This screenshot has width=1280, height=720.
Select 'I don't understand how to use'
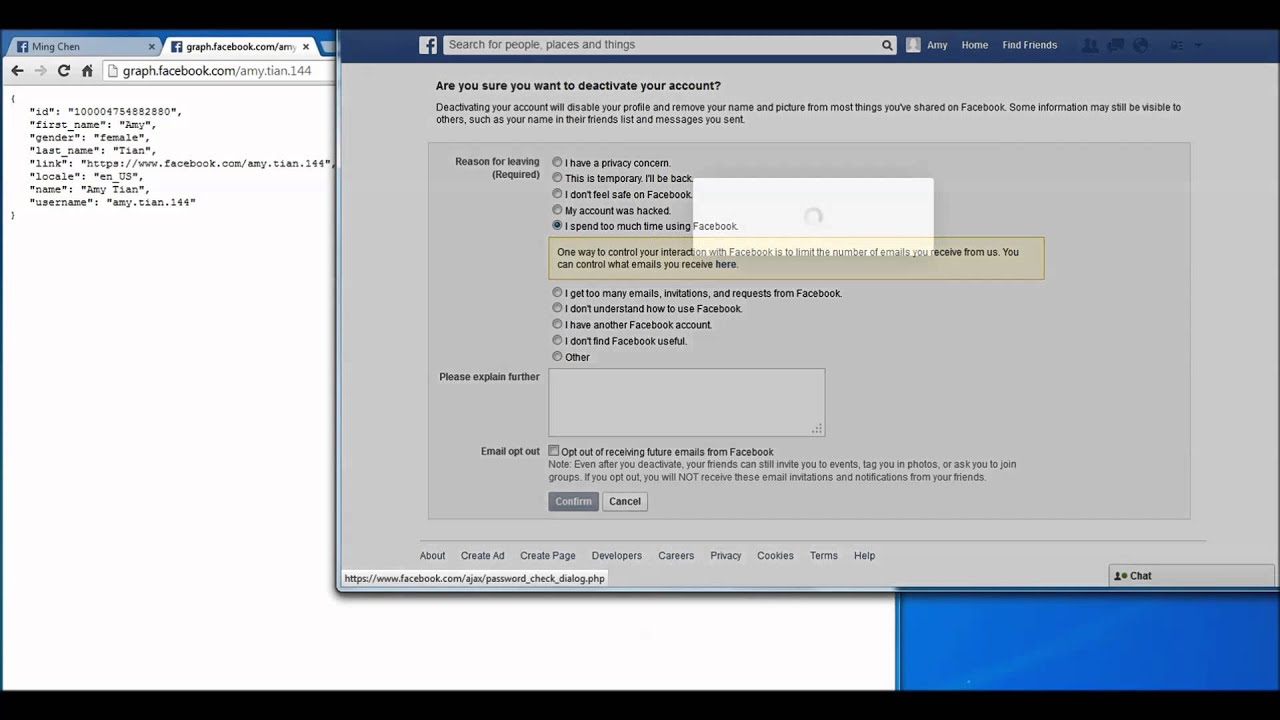[557, 308]
